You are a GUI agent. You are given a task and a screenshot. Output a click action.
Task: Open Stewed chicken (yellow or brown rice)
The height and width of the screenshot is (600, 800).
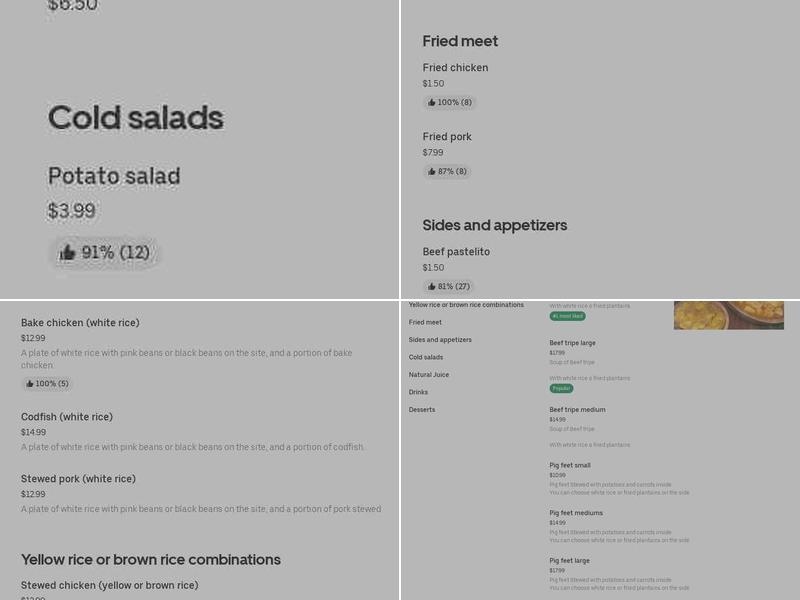(x=110, y=585)
